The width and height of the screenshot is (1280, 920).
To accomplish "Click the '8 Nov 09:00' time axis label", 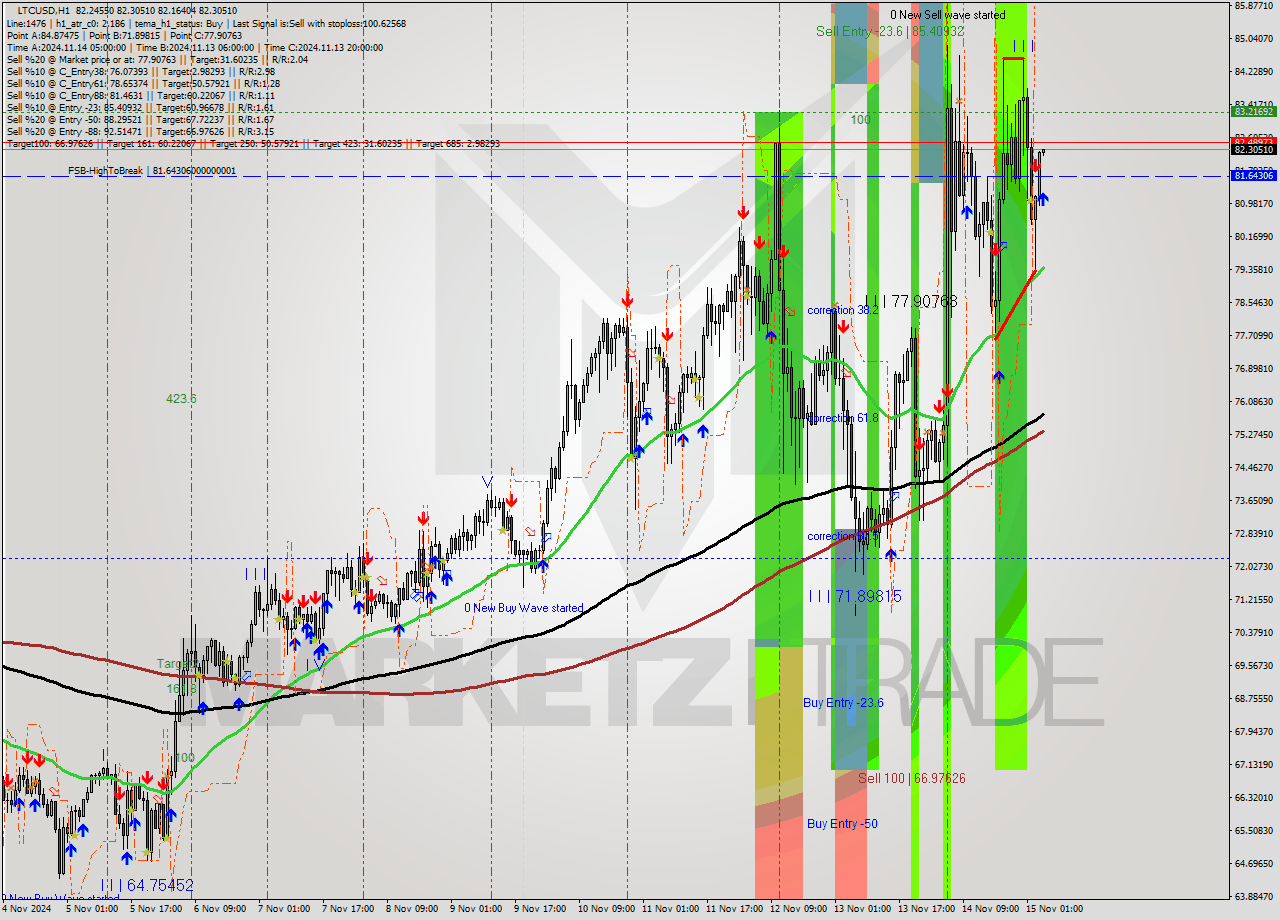I will pos(413,909).
